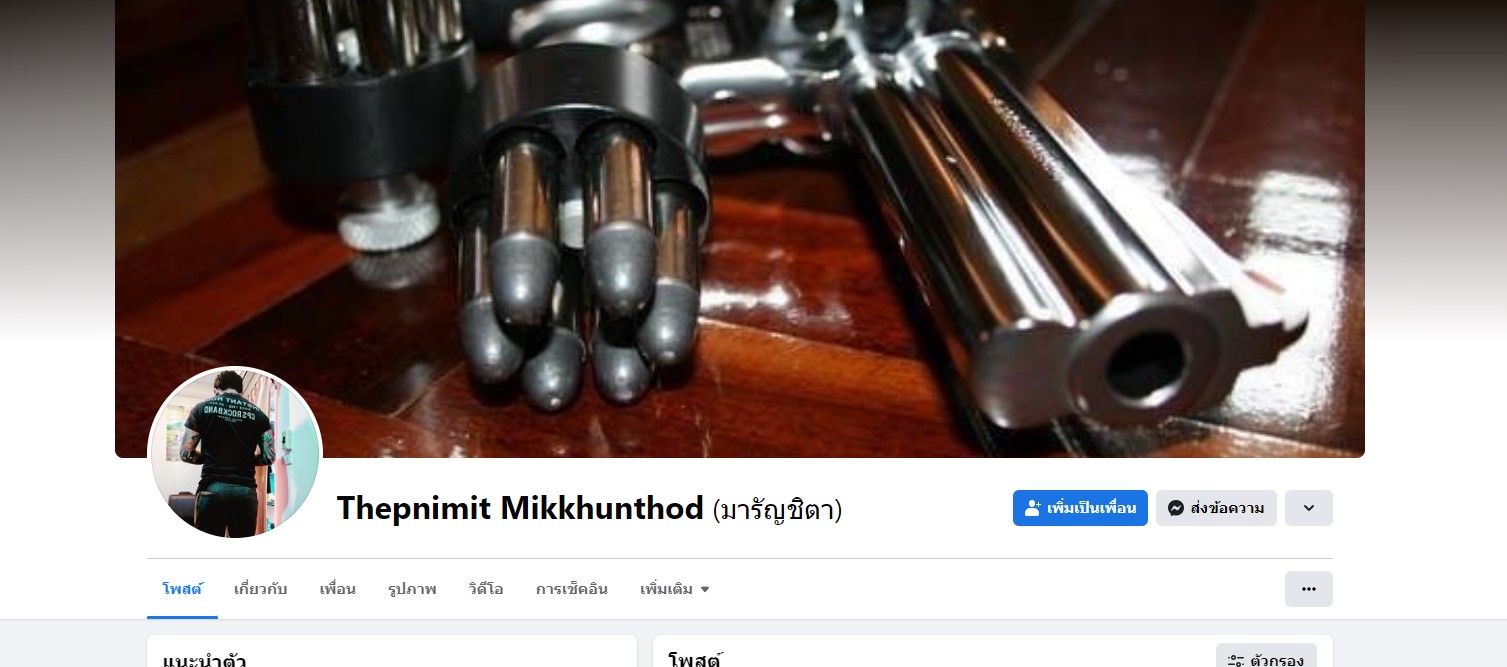The width and height of the screenshot is (1507, 667).
Task: Click the small arrow next to เพิ่มเติม
Action: pos(704,590)
